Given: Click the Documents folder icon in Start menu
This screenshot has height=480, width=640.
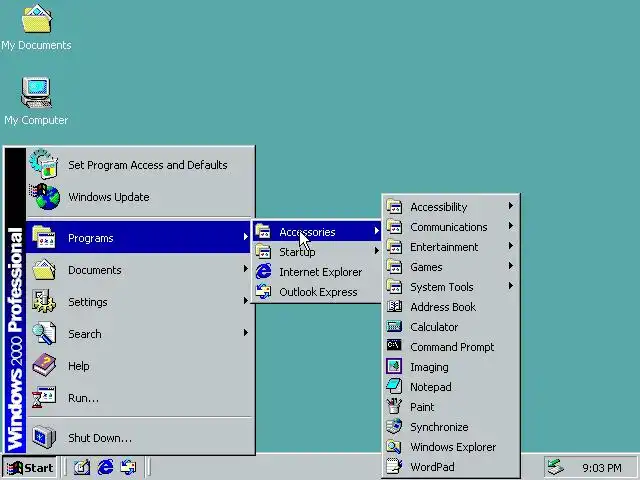Looking at the screenshot, I should click(44, 269).
